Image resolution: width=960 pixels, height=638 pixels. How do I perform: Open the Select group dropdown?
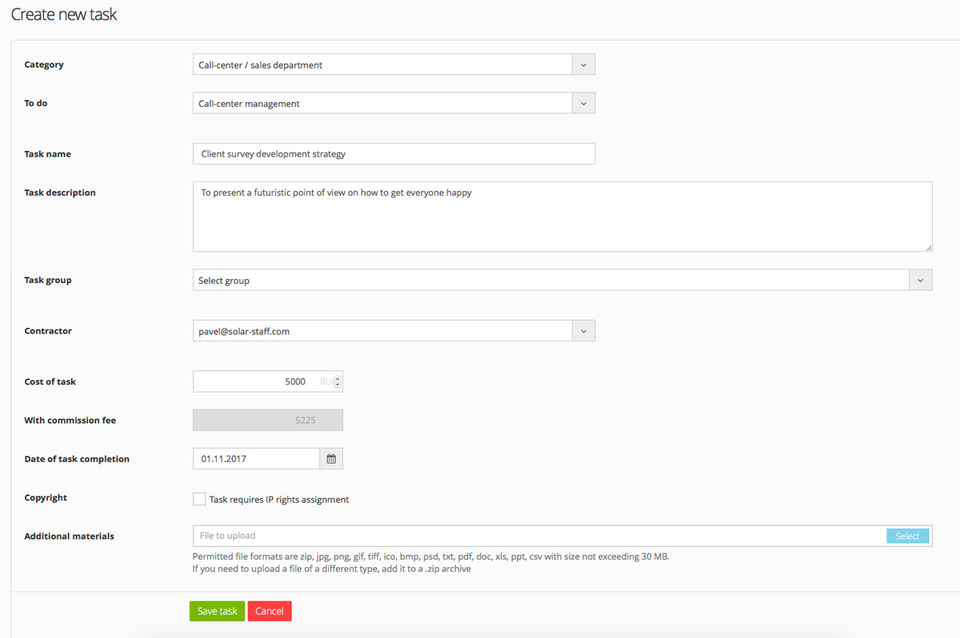(562, 281)
